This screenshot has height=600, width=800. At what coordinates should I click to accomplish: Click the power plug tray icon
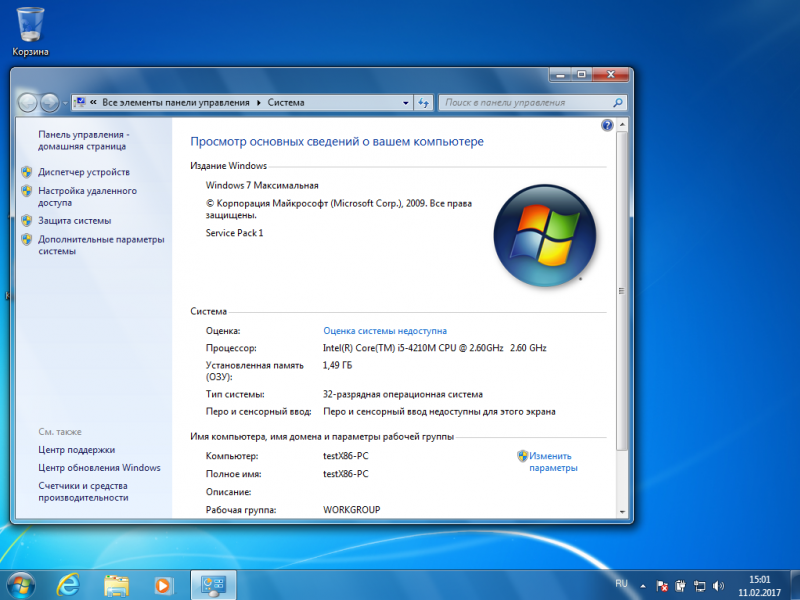[x=680, y=586]
